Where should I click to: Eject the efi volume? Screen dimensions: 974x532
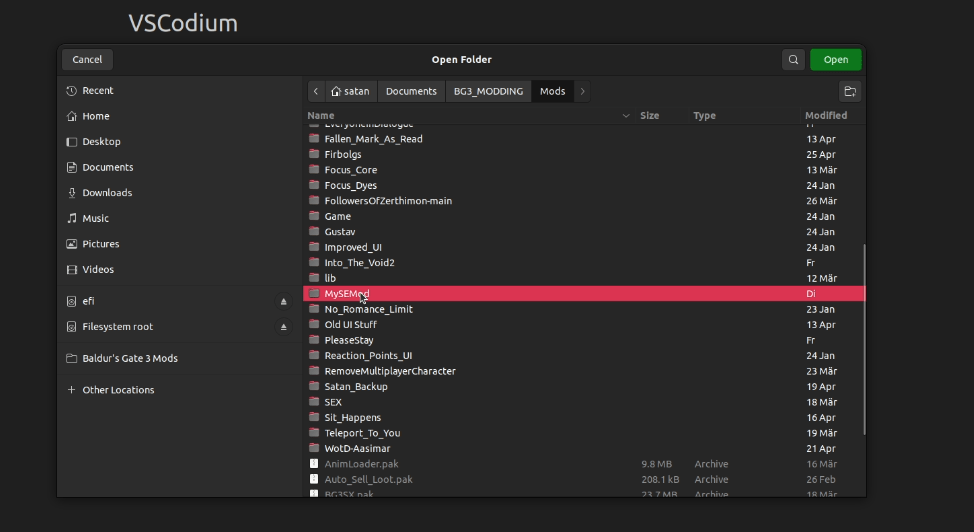283,301
